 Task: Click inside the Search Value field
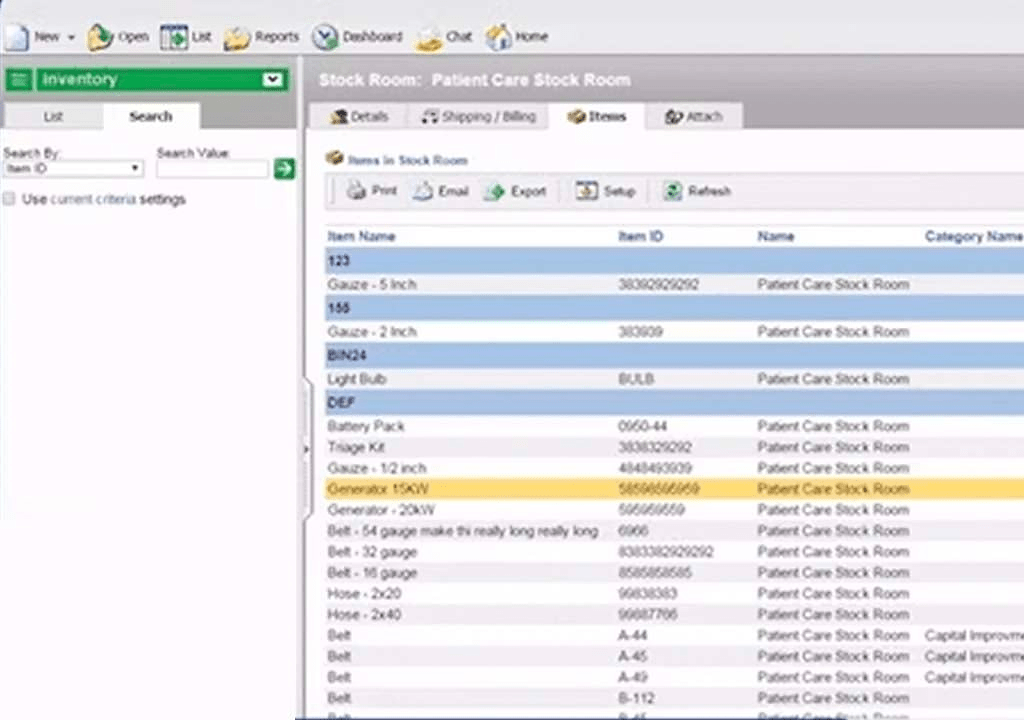[x=210, y=168]
